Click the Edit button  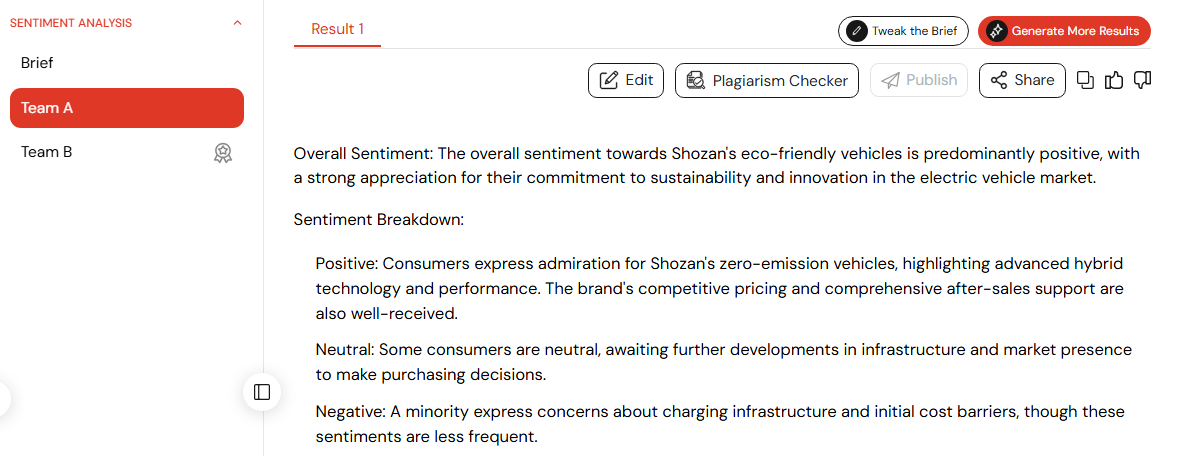(x=625, y=81)
